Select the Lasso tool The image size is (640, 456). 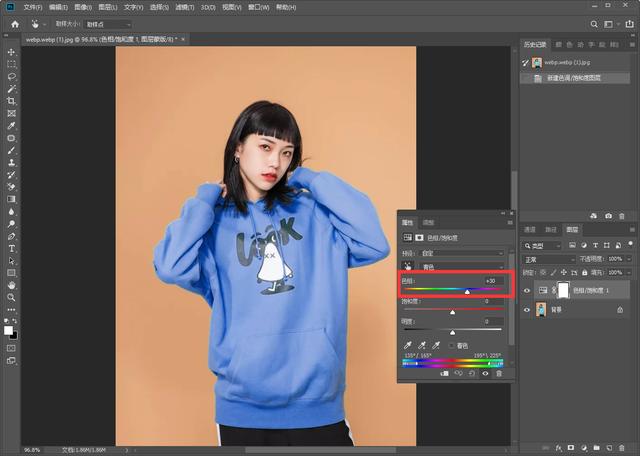click(x=11, y=77)
